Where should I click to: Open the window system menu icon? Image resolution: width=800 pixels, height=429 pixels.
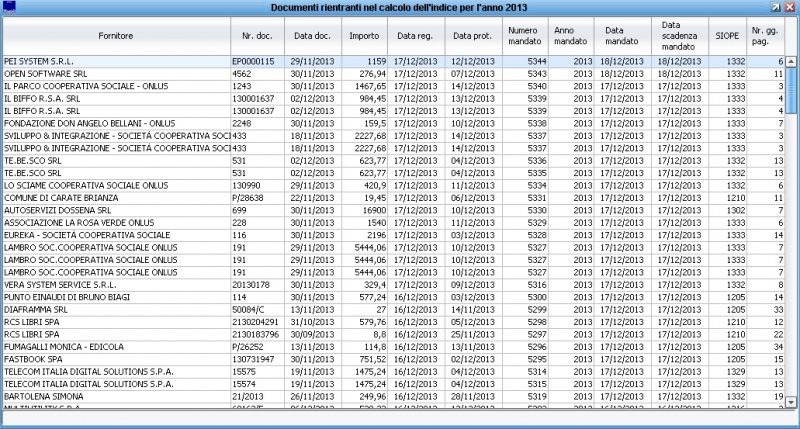(9, 7)
